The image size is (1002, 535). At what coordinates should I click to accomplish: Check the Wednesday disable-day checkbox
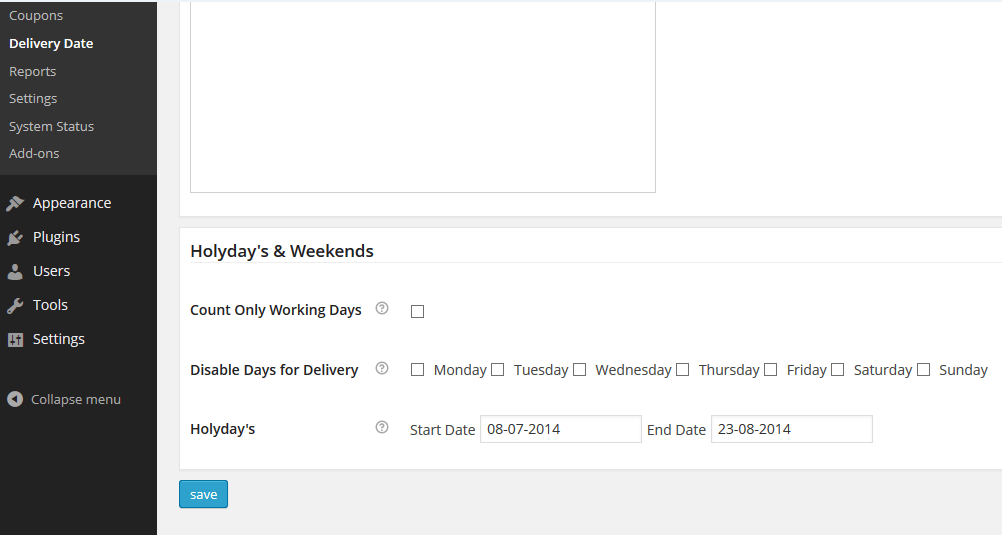coord(580,369)
